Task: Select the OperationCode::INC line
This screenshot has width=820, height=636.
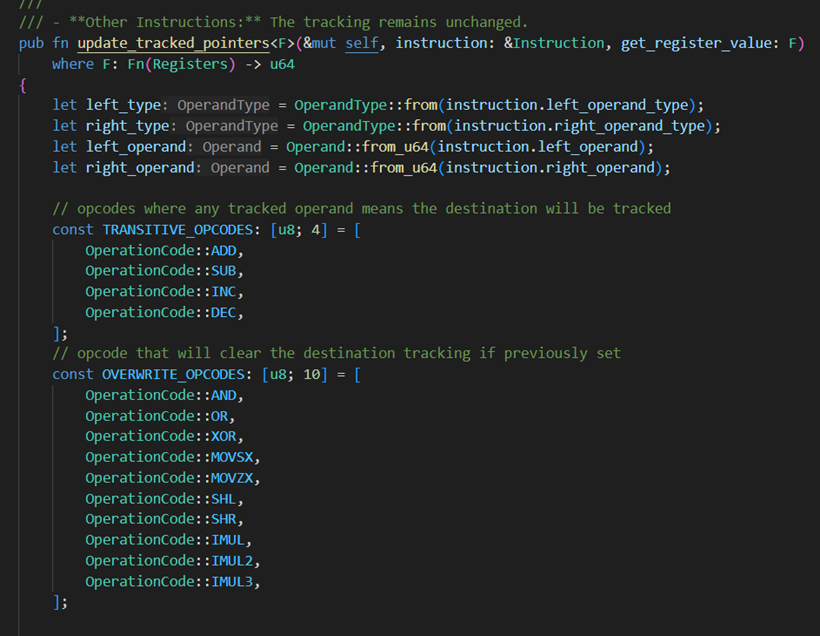Action: click(164, 291)
